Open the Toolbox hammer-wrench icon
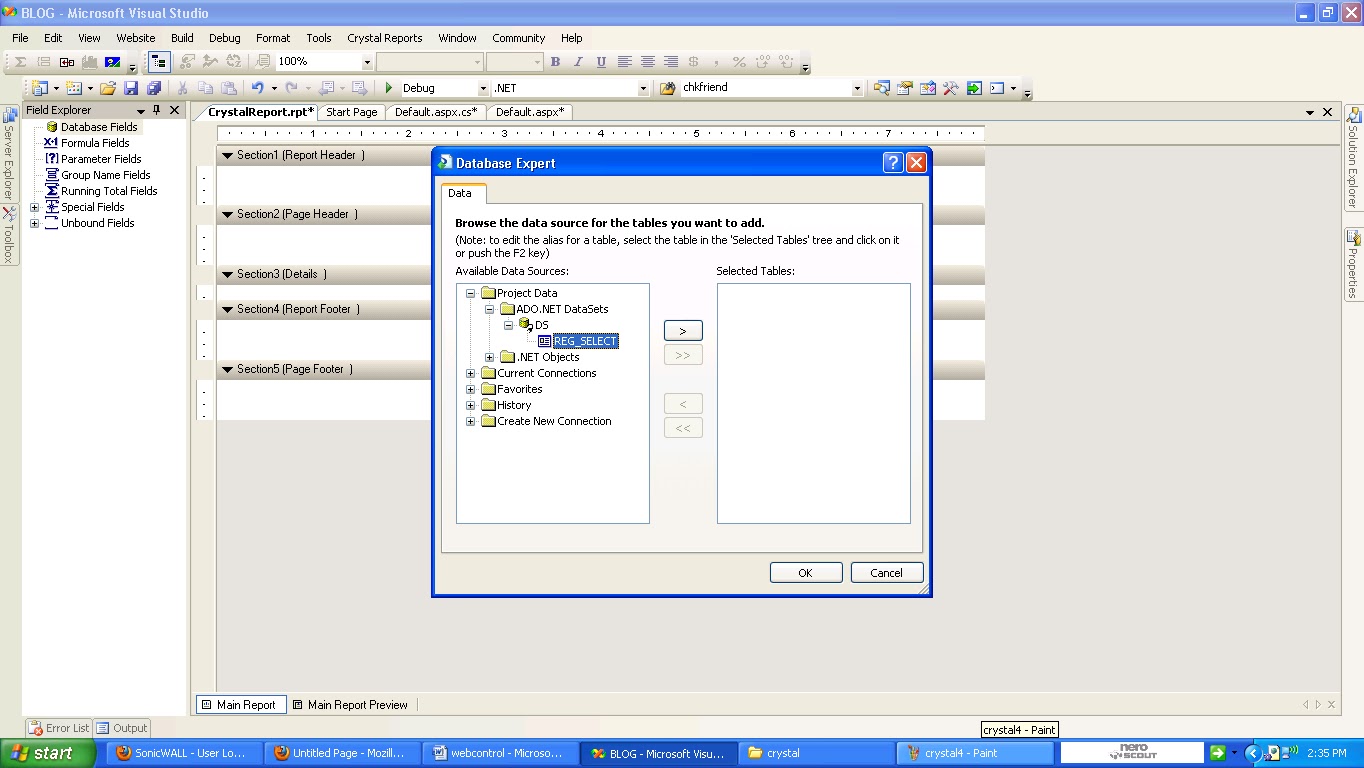This screenshot has width=1364, height=768. (950, 88)
